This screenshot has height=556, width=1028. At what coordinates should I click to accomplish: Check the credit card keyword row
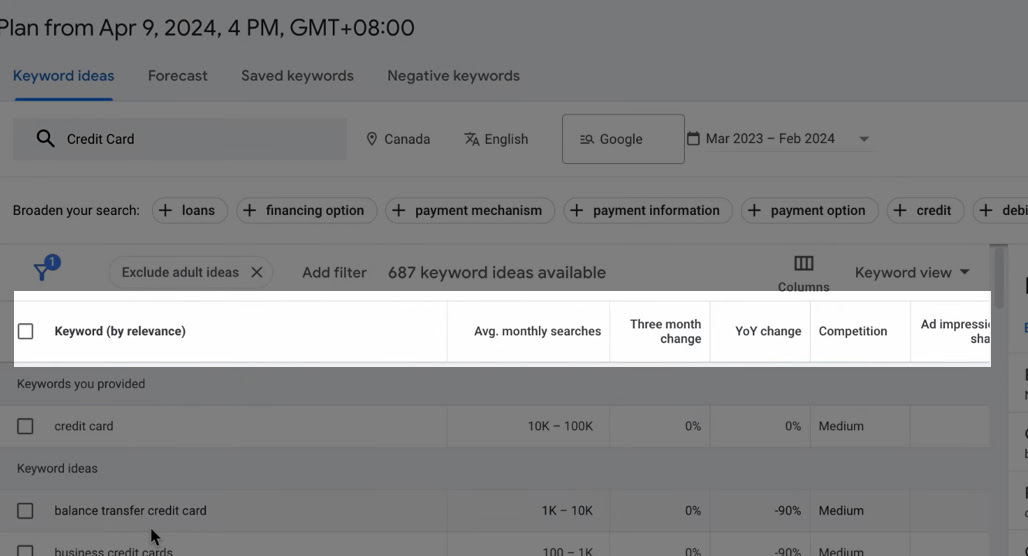(x=25, y=426)
